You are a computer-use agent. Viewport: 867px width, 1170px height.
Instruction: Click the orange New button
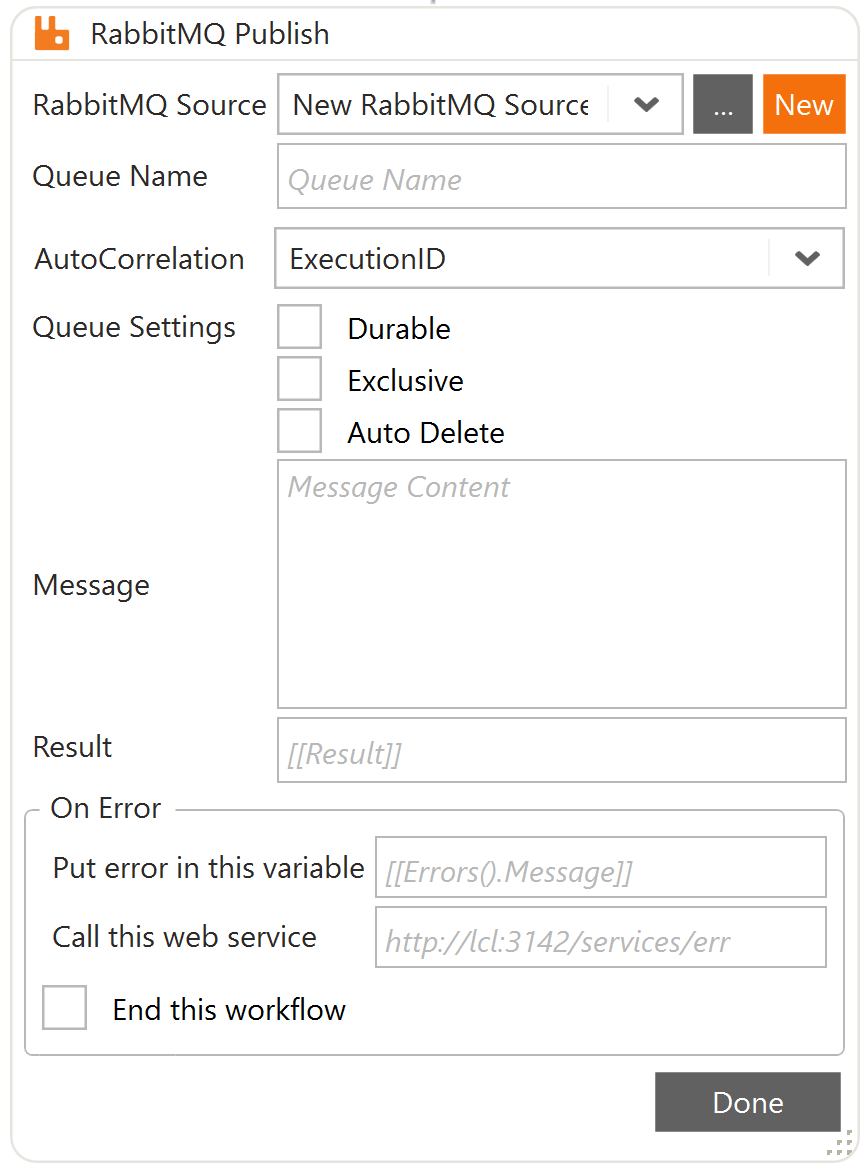coord(804,104)
